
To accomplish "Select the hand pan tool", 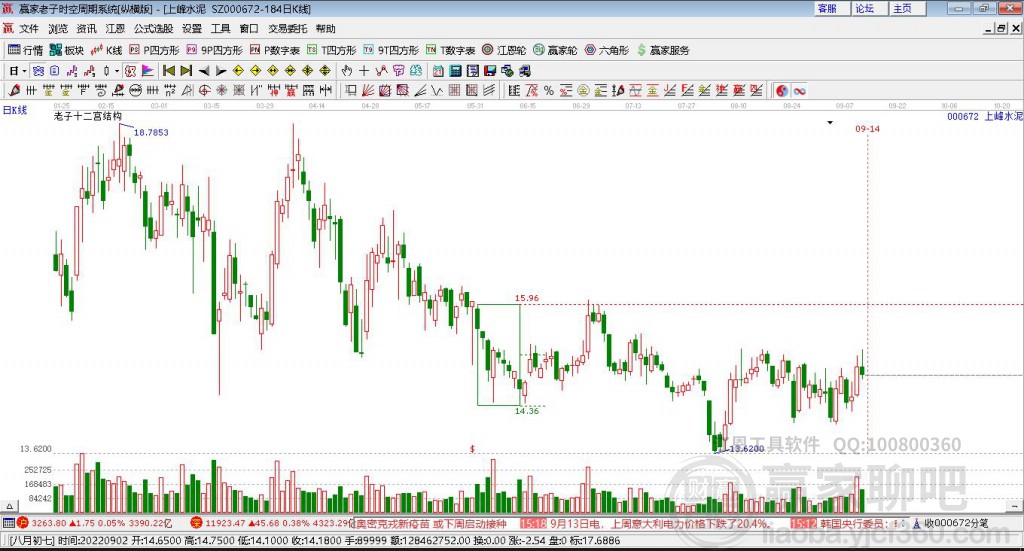I will (346, 71).
